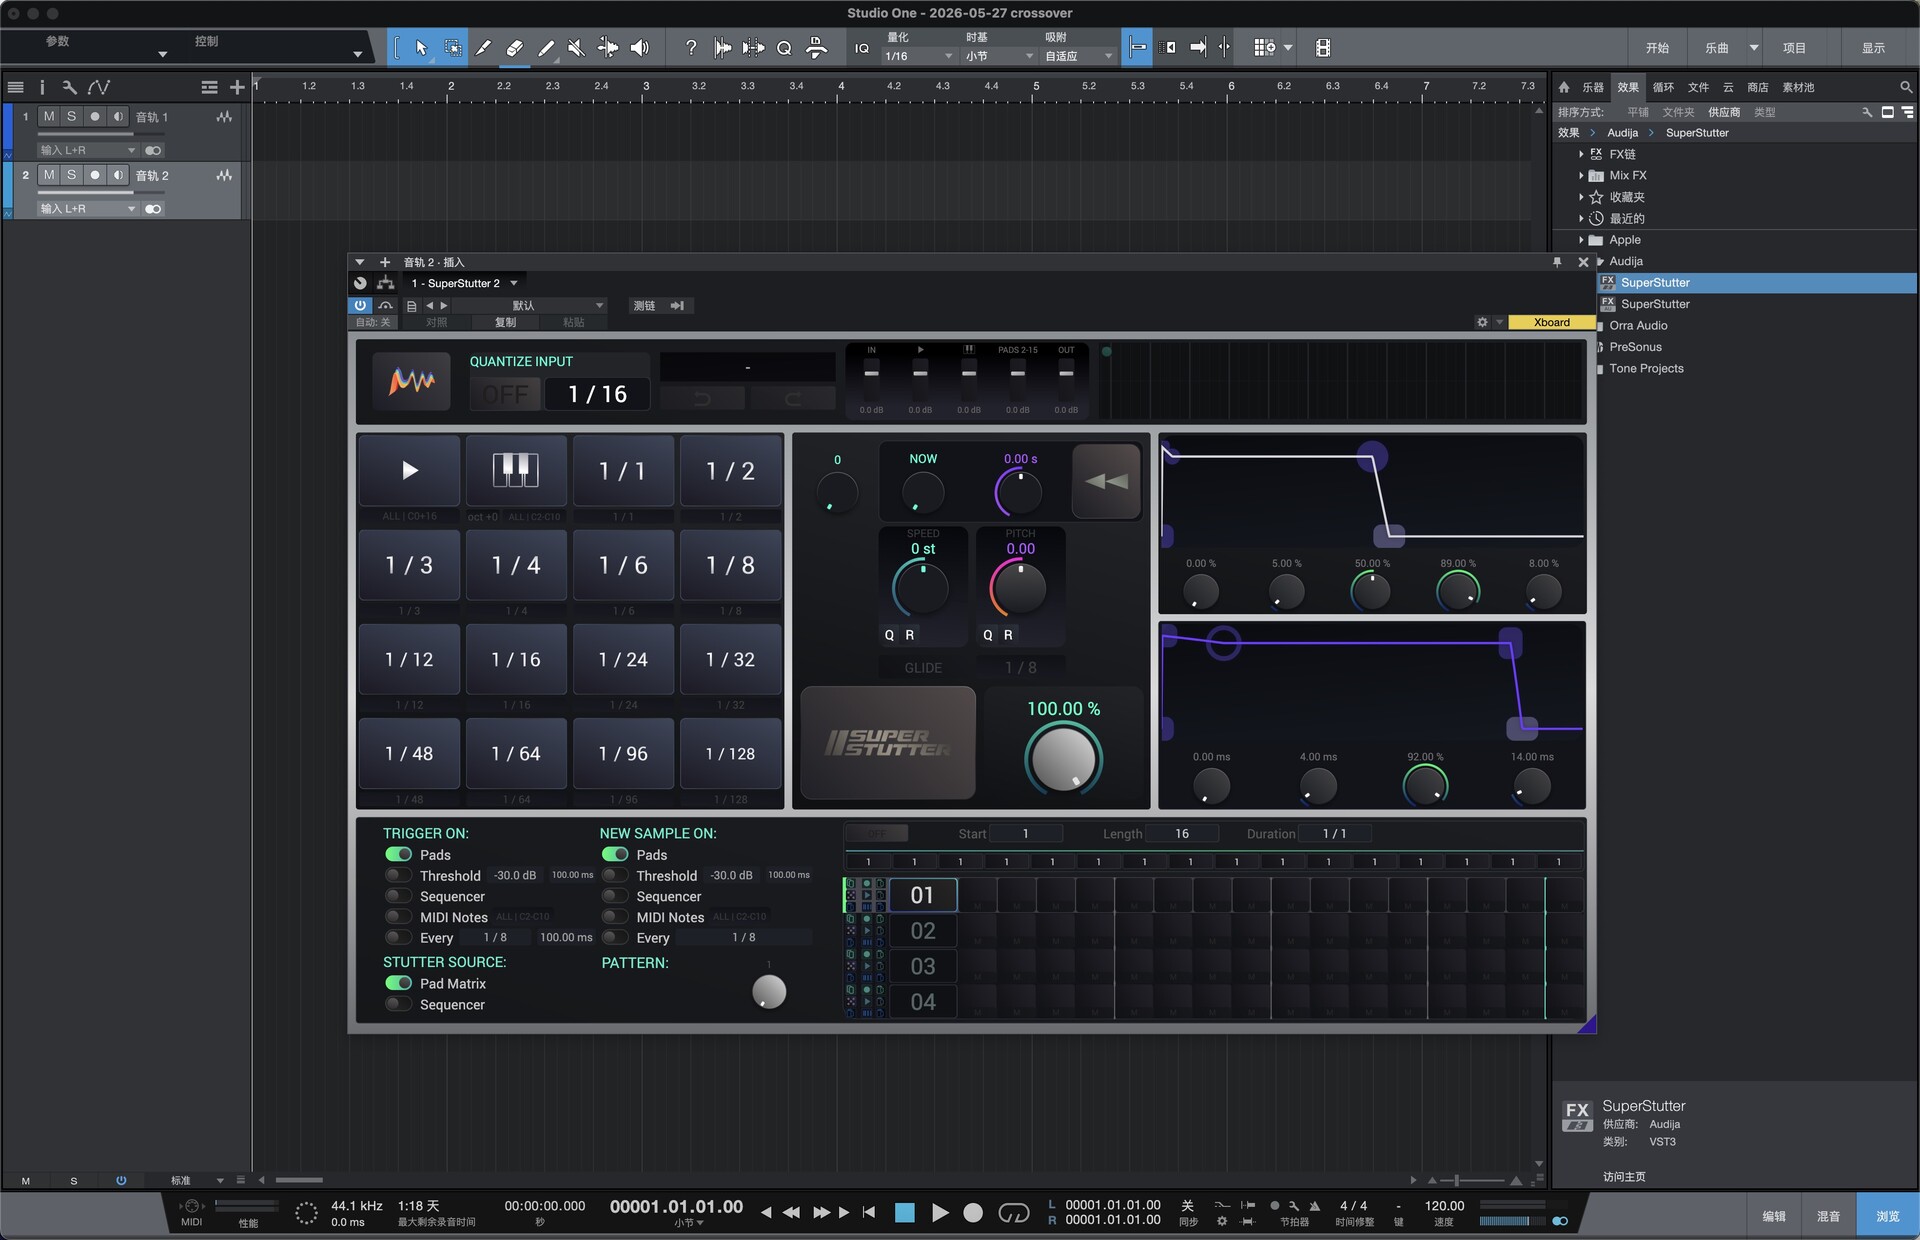1920x1240 pixels.
Task: Open browser Home icon
Action: (x=1565, y=87)
